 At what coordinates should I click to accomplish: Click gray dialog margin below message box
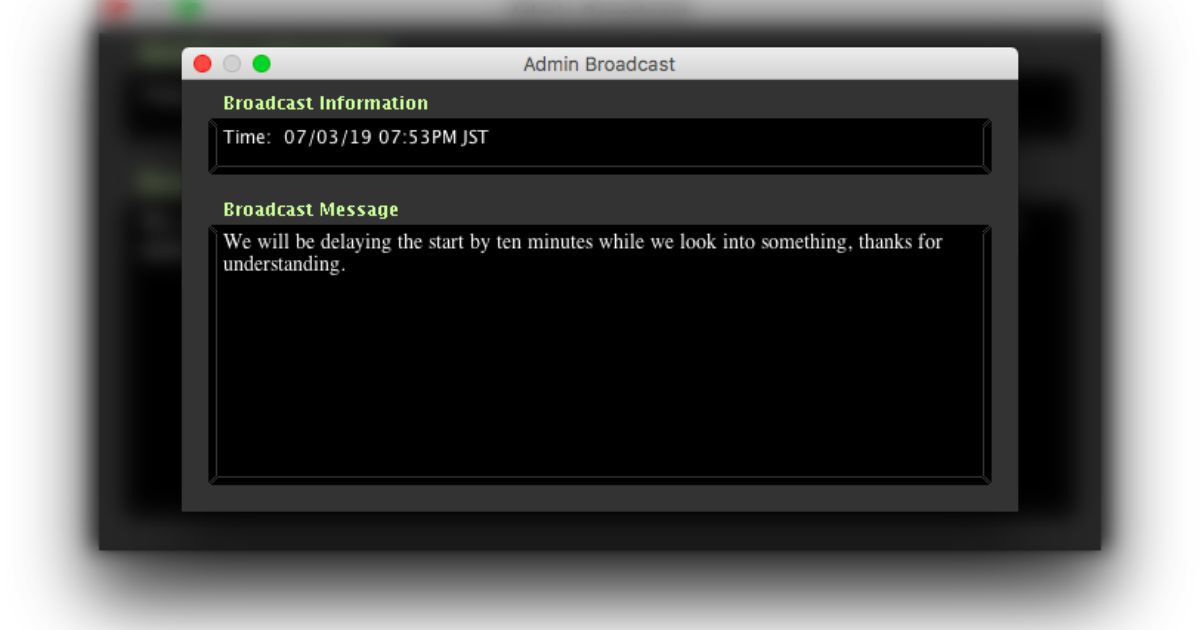pos(600,498)
